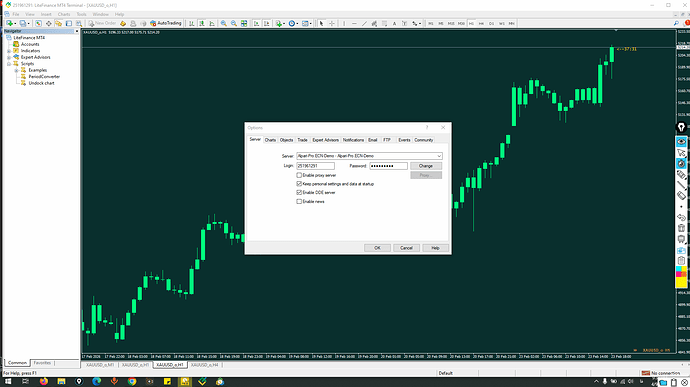Toggle the Market Watch toolbar icon

point(38,23)
